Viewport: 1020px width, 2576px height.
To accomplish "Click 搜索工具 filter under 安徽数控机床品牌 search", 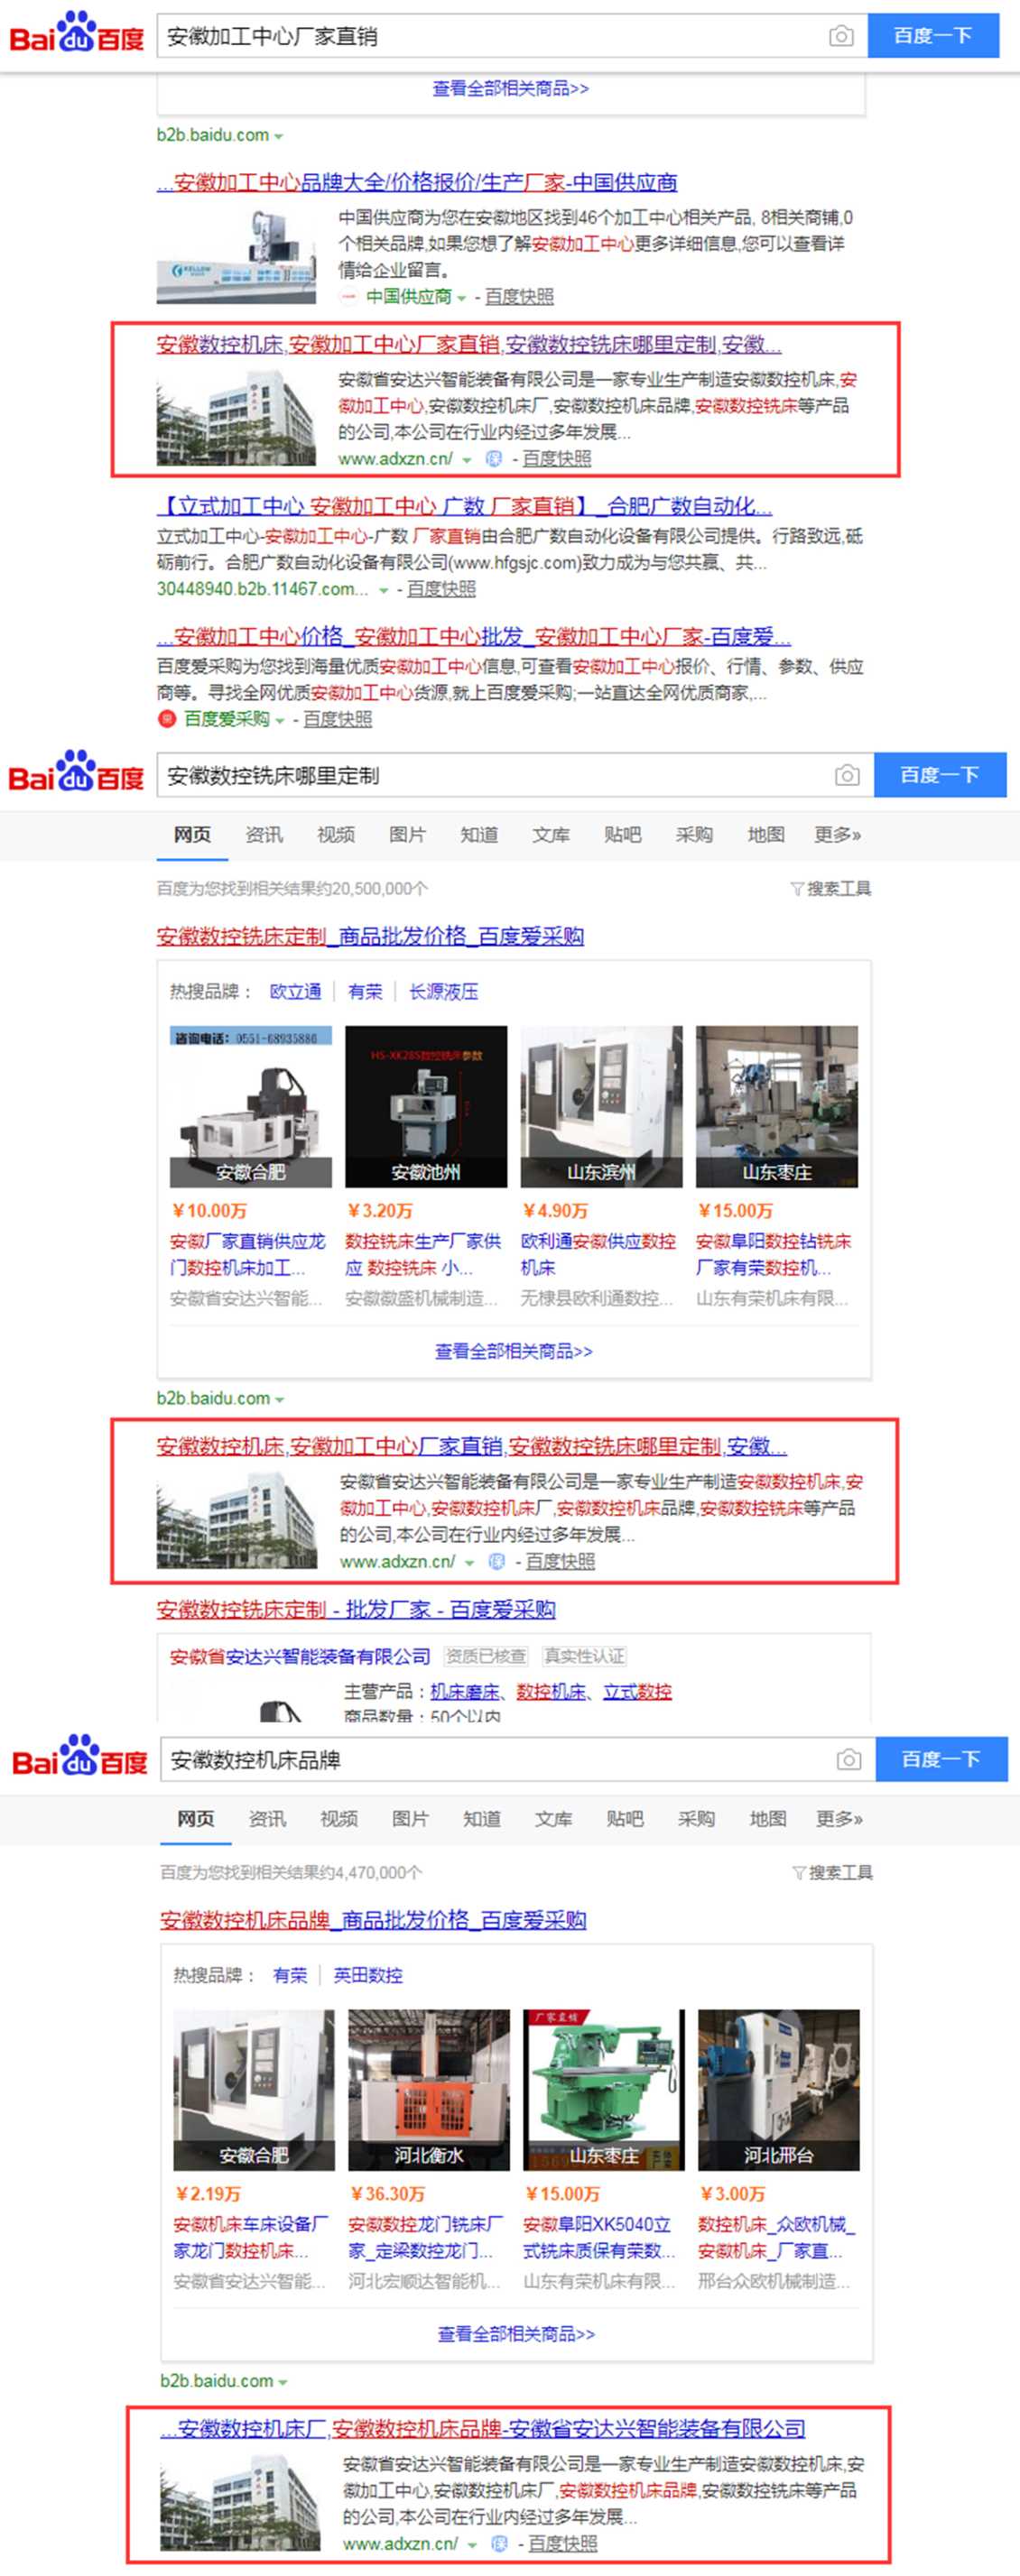I will [832, 1872].
